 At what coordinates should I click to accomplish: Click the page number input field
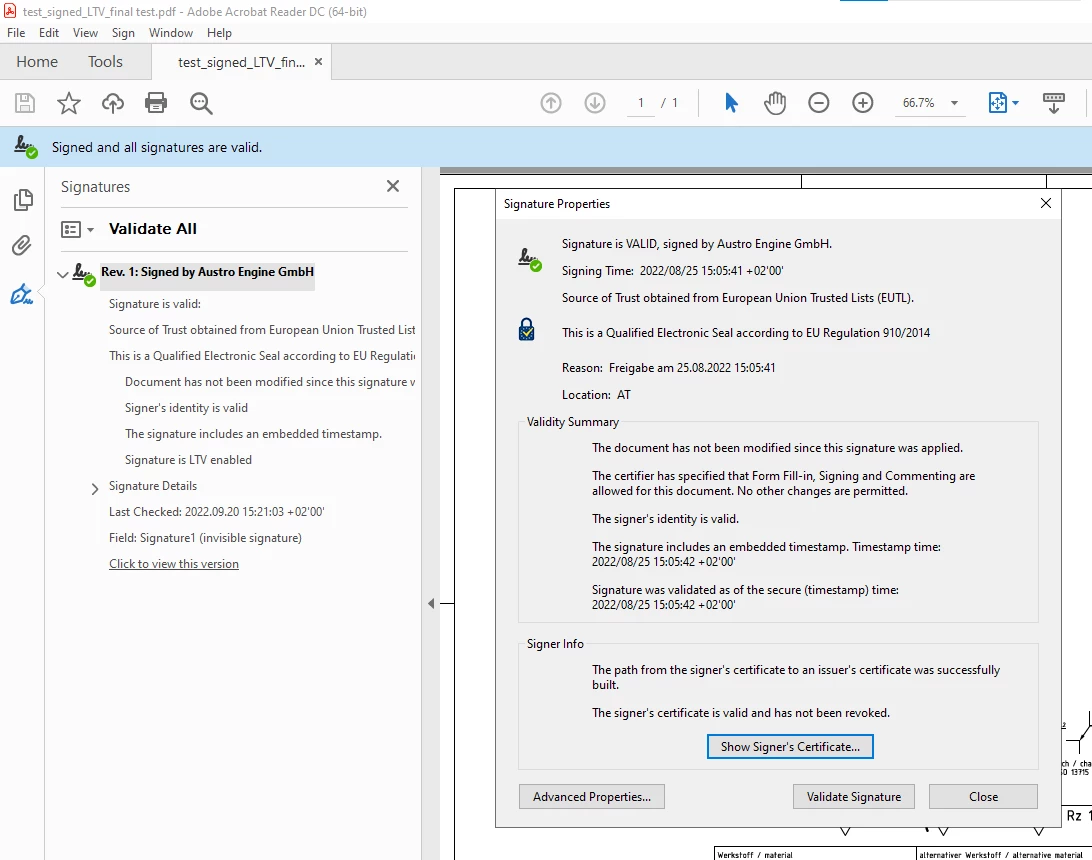pyautogui.click(x=640, y=103)
